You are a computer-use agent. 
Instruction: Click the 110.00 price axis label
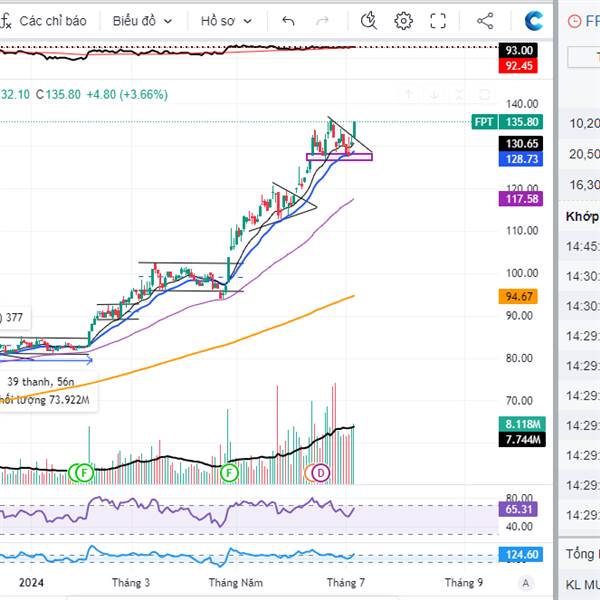pos(522,230)
